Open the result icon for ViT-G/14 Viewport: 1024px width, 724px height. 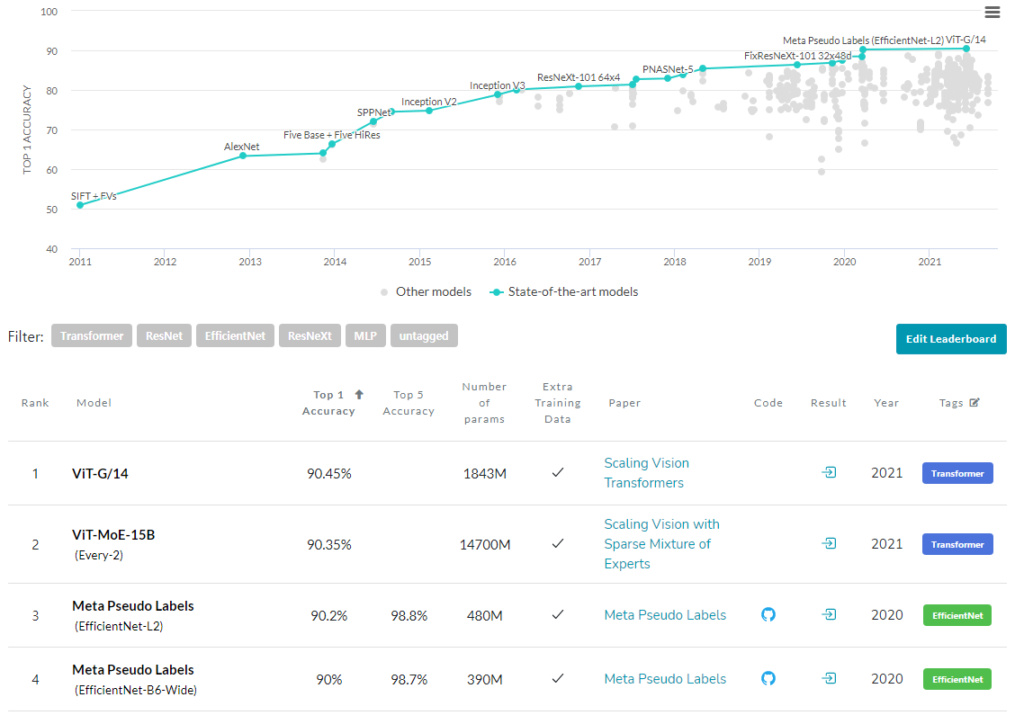828,473
